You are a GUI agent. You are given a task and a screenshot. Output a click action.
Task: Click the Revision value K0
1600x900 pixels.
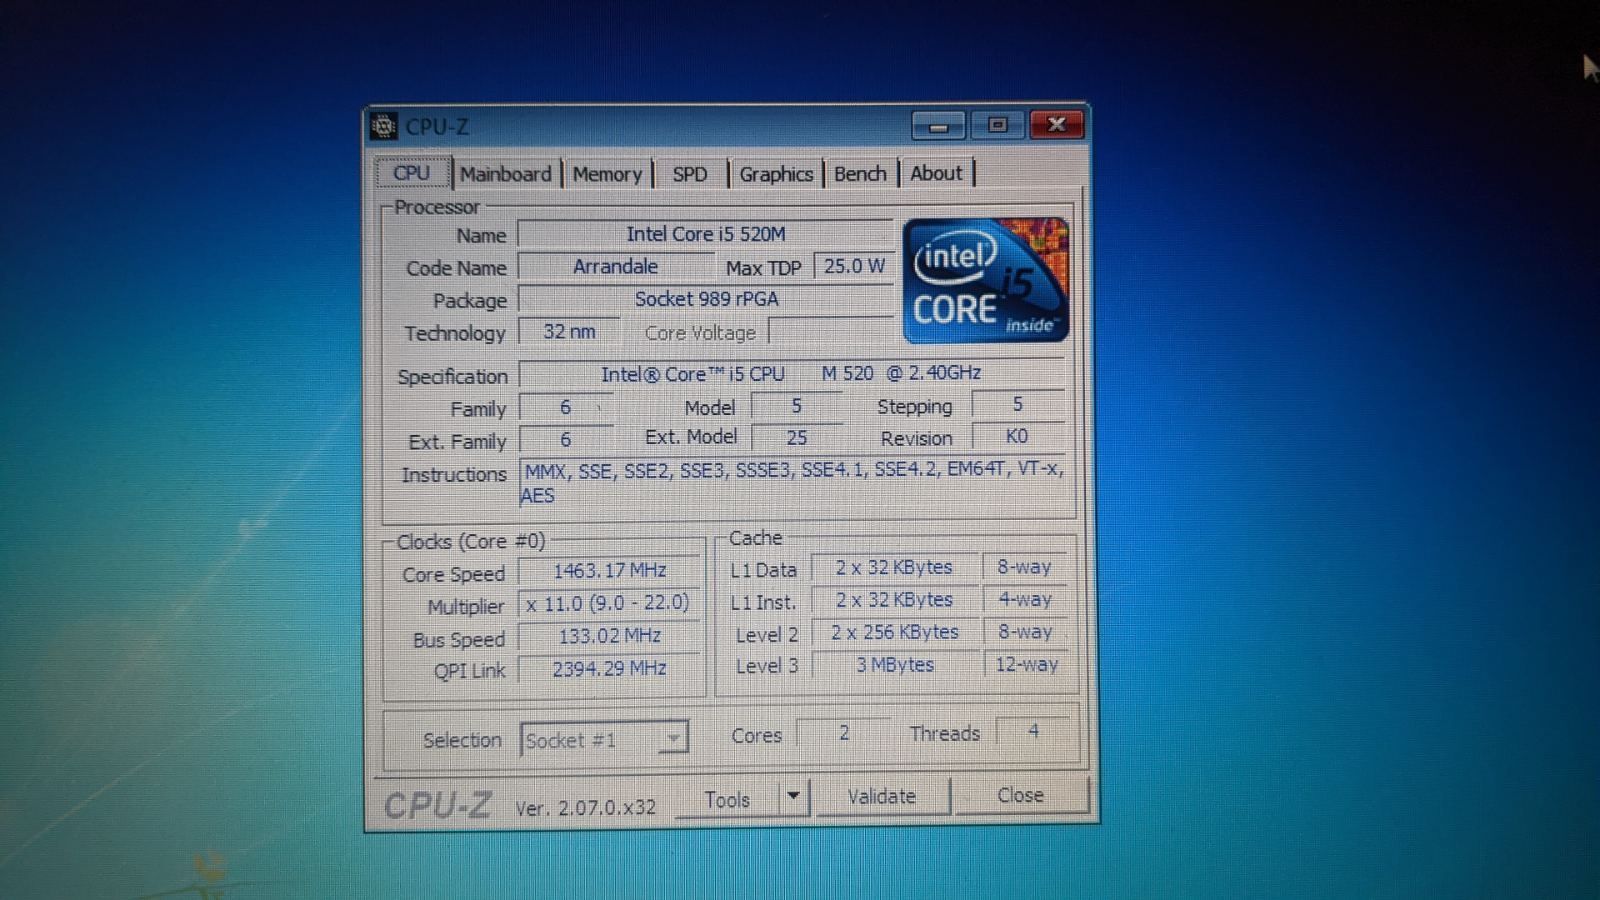coord(1018,436)
